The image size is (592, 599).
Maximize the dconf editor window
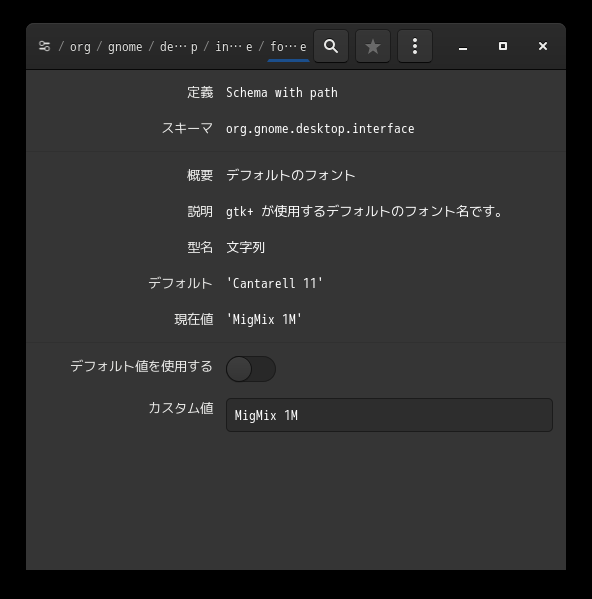503,46
